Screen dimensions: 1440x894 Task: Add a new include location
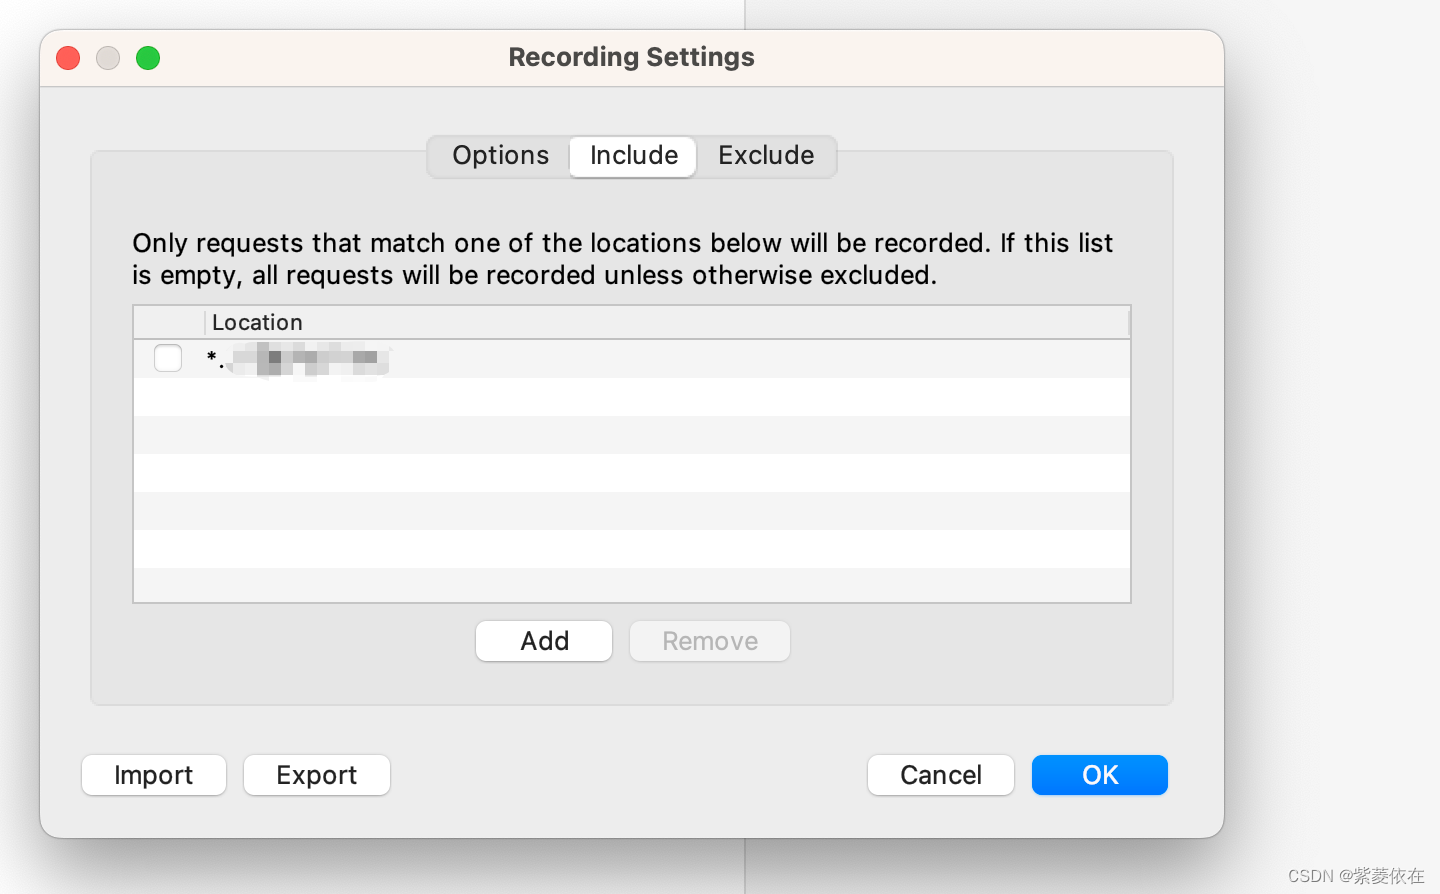(544, 641)
